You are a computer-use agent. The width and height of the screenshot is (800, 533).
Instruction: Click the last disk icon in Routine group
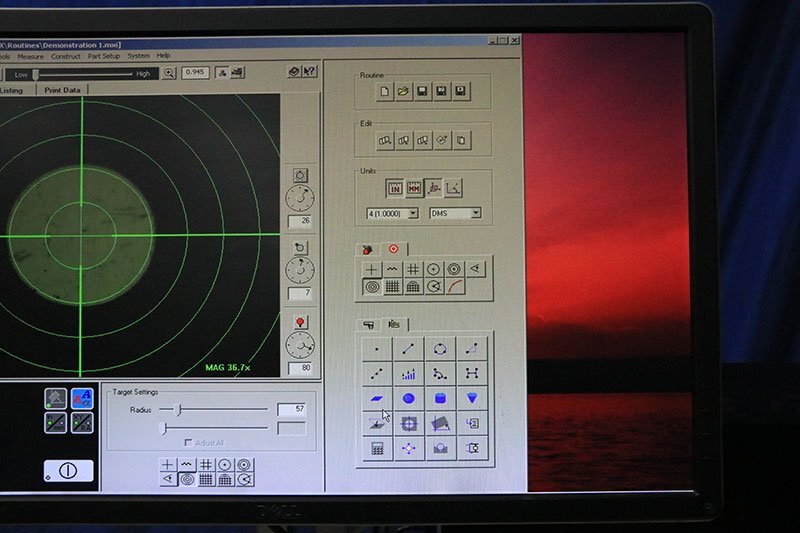coord(461,91)
